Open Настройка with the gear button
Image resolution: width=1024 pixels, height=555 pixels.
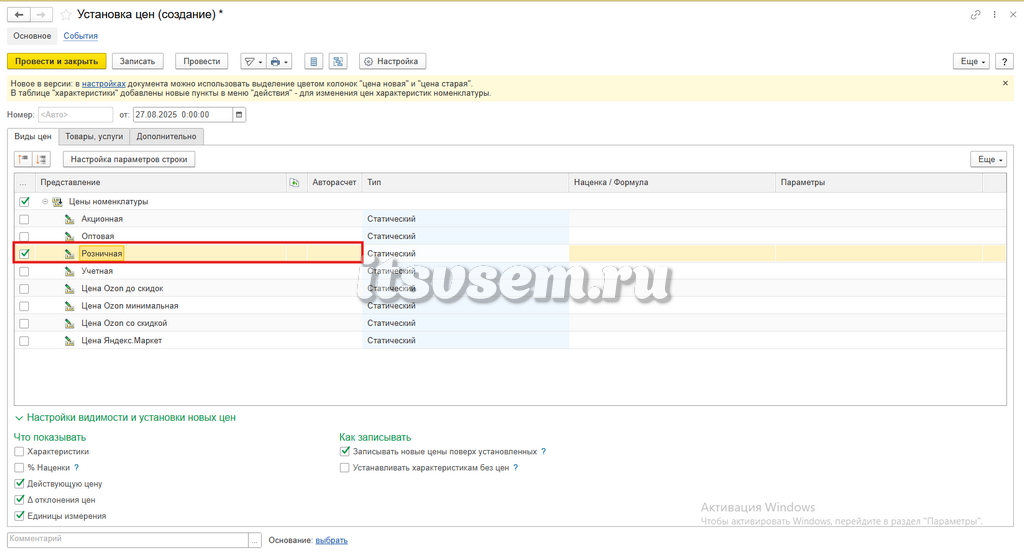click(392, 61)
